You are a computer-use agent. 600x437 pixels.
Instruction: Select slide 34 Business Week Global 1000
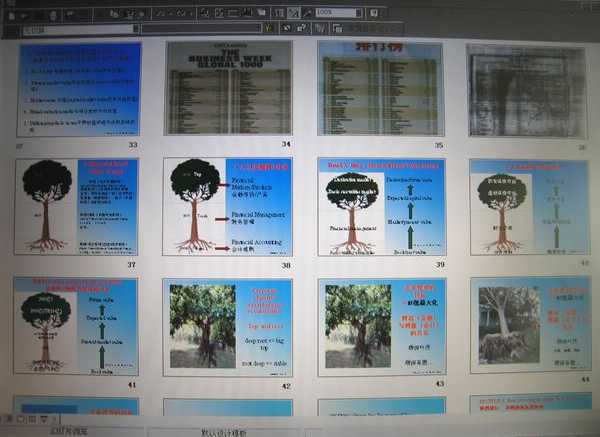(x=228, y=88)
